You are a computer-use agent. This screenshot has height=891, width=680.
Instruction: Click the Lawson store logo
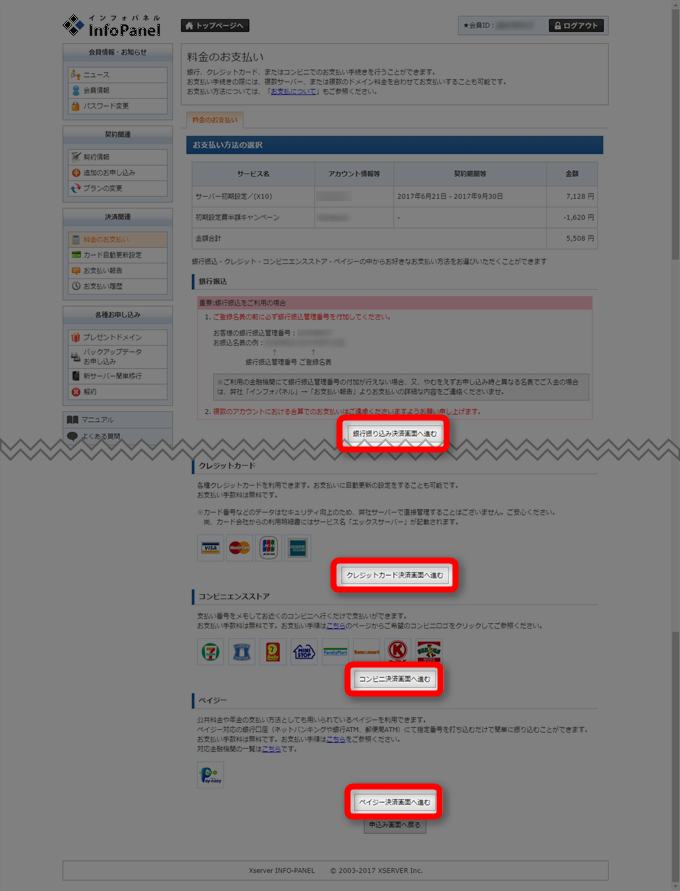click(x=242, y=652)
